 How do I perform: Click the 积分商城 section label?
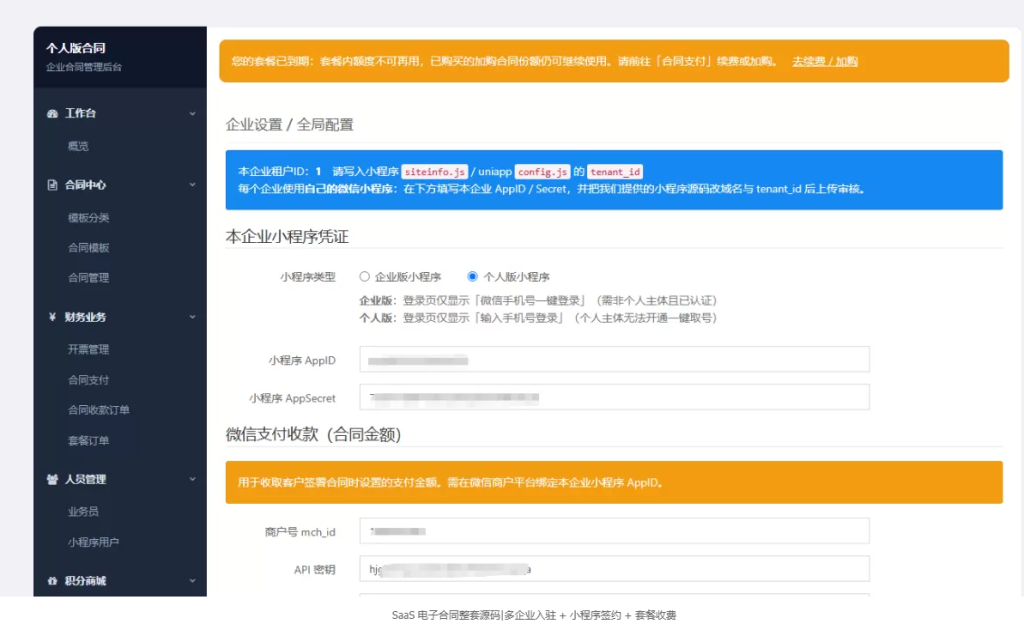tap(86, 581)
